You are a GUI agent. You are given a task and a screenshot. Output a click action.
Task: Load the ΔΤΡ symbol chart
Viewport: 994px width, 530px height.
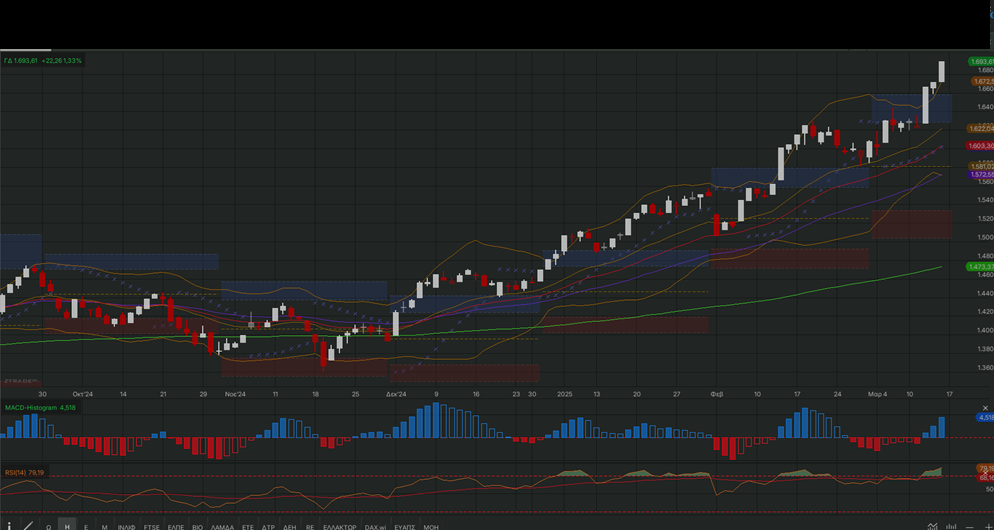pos(268,527)
